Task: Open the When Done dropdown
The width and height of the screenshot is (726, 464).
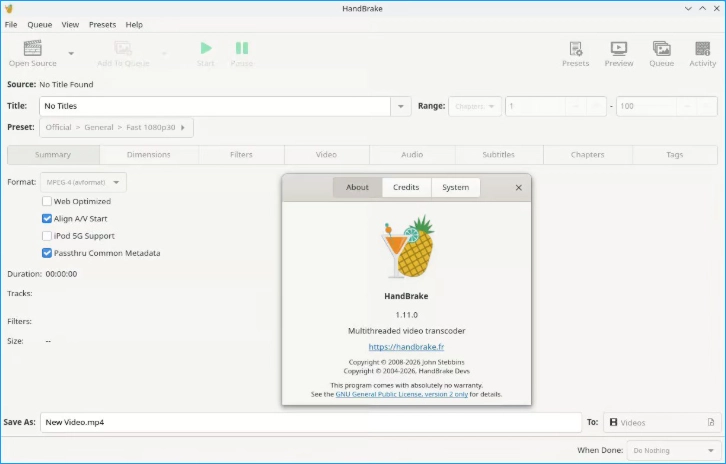Action: [674, 451]
